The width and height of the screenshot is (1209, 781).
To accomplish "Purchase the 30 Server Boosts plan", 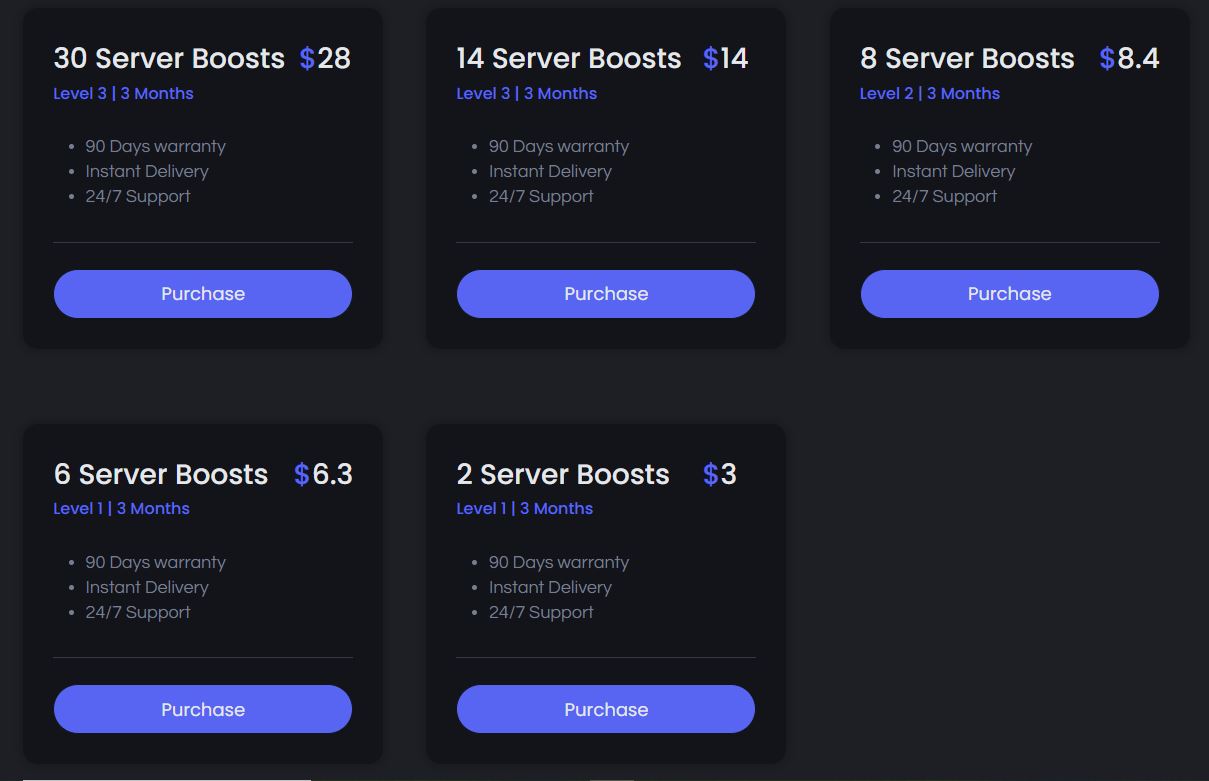I will pyautogui.click(x=202, y=293).
